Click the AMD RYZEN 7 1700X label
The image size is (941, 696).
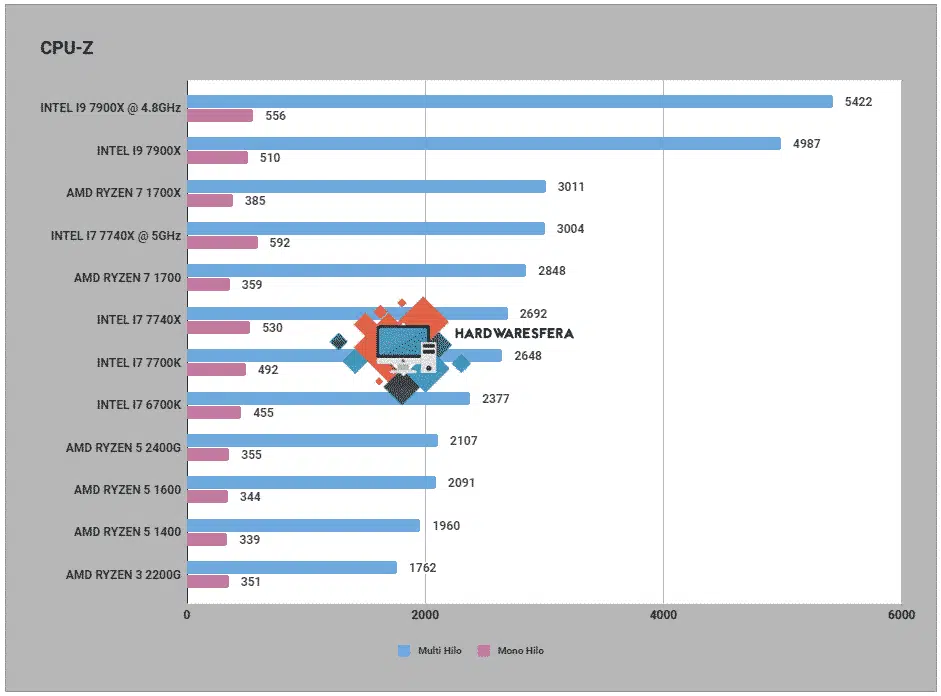124,193
